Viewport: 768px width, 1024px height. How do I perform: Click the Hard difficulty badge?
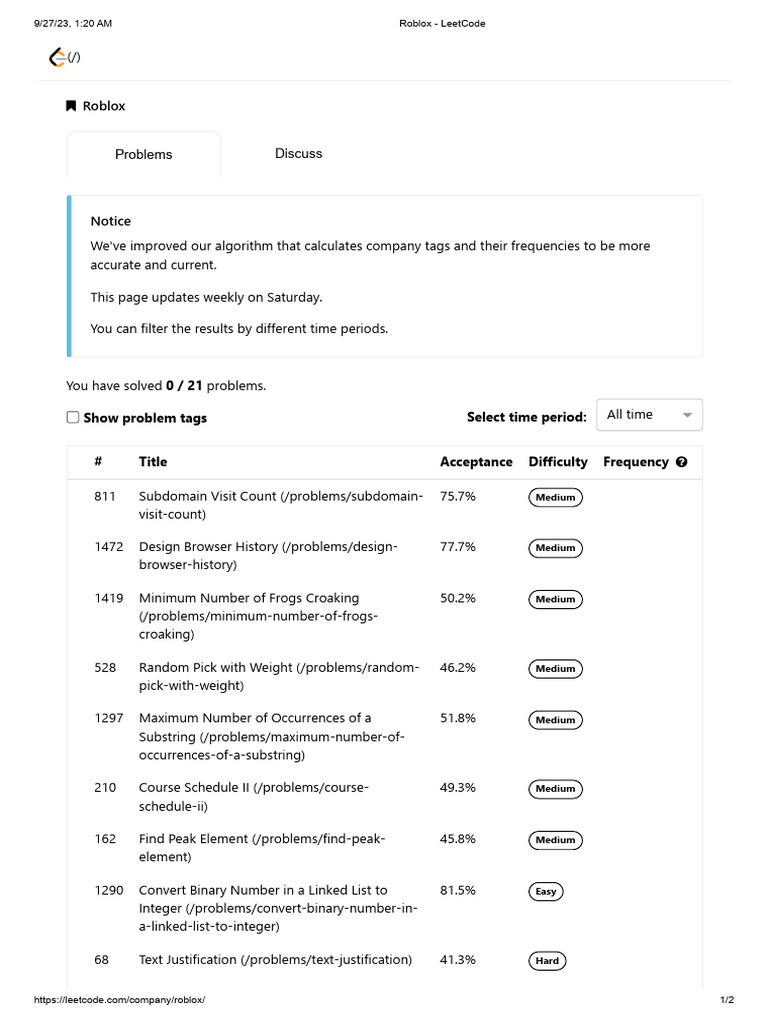click(547, 961)
